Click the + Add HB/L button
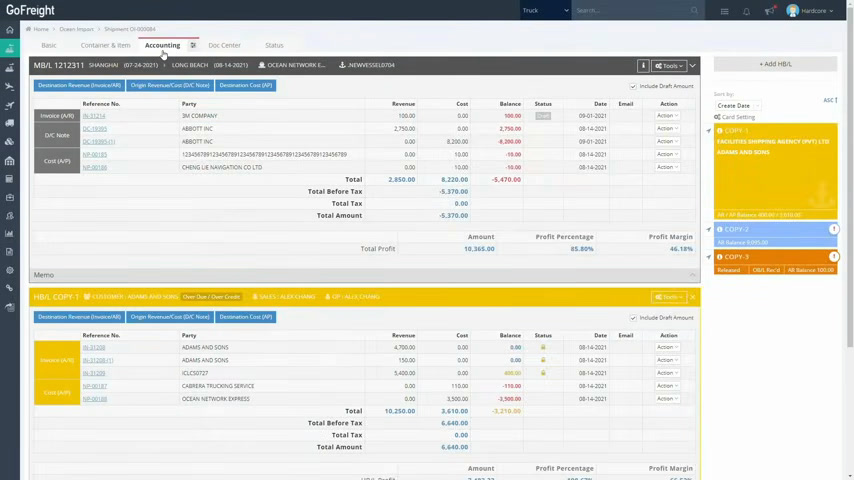The image size is (854, 480). click(x=776, y=64)
